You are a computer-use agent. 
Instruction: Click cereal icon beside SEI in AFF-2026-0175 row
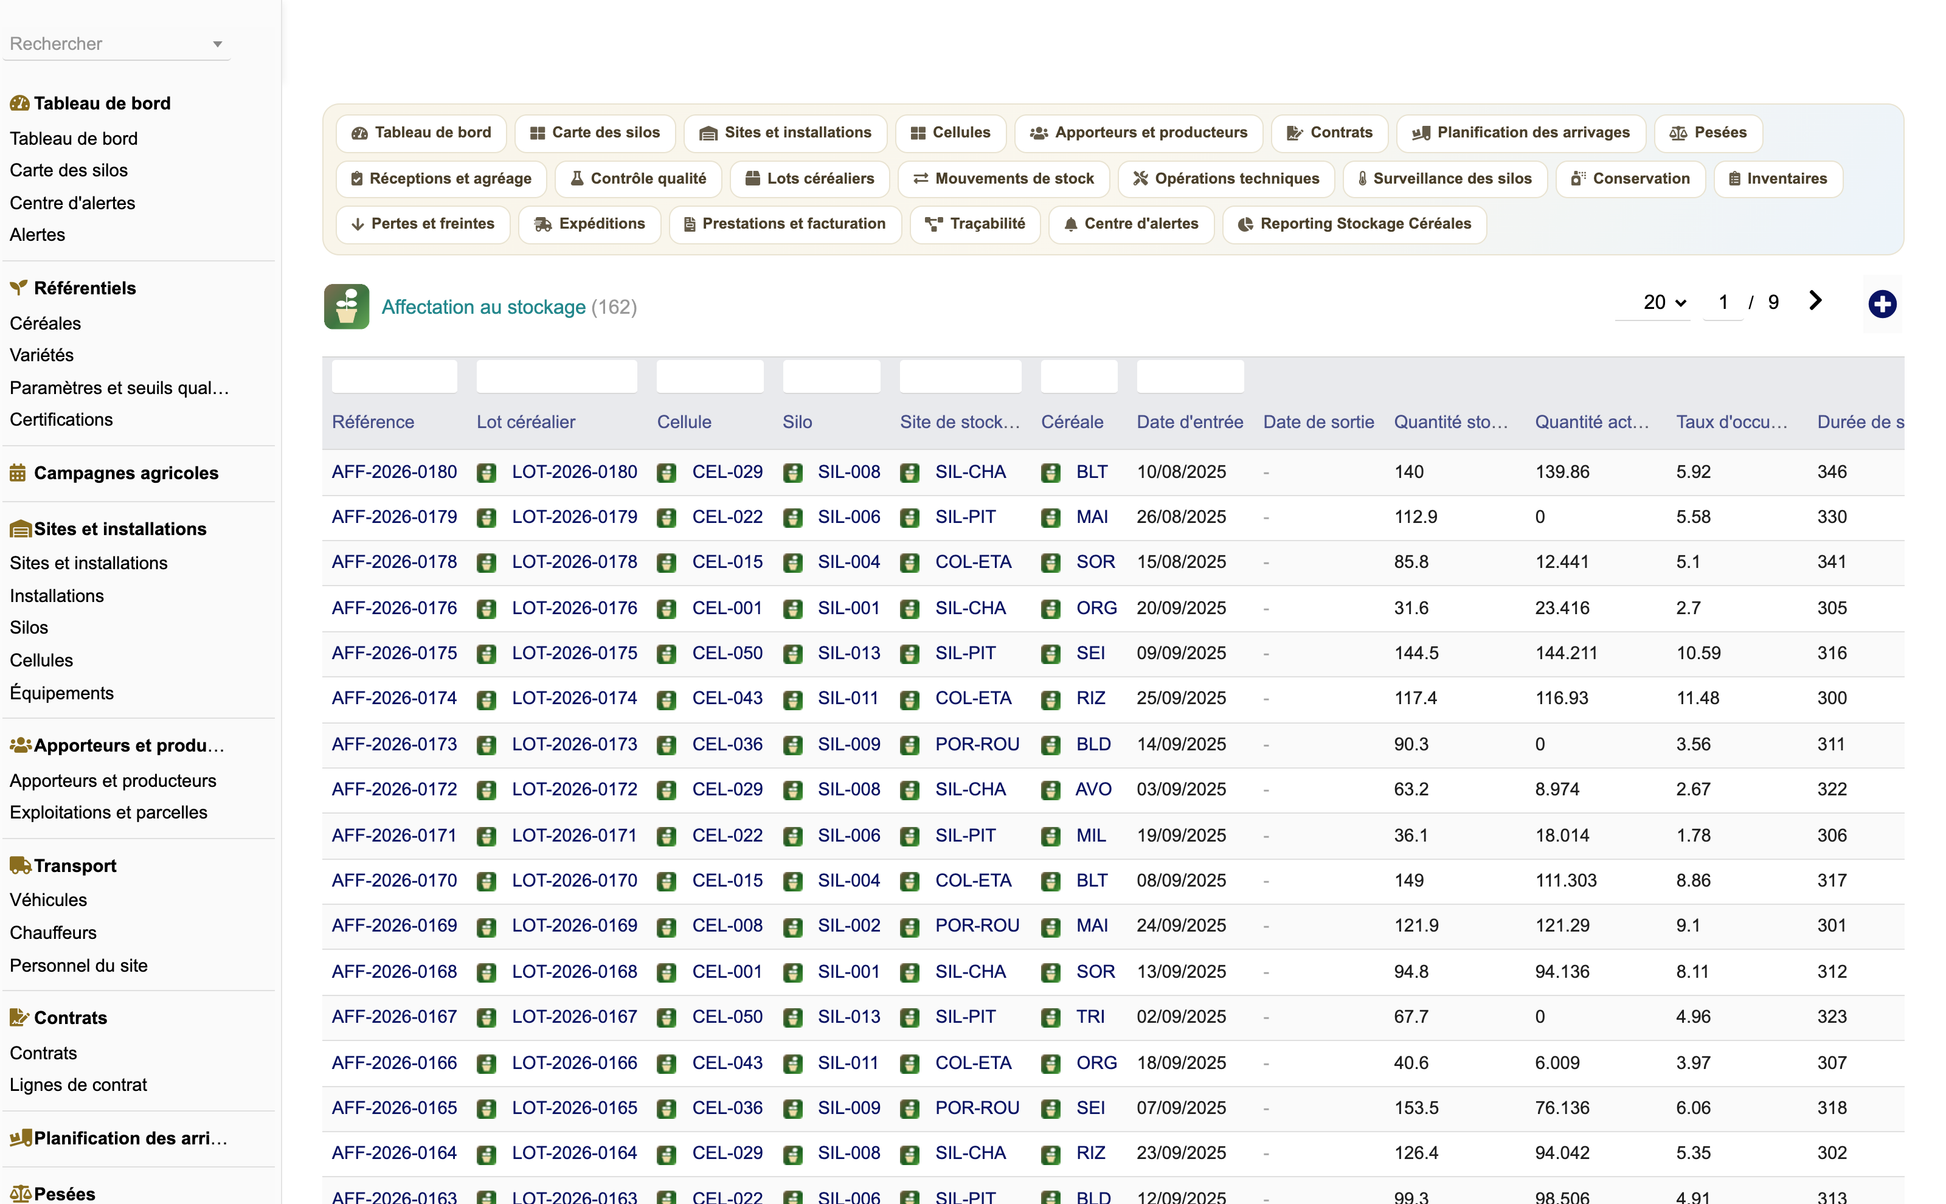pos(1051,654)
